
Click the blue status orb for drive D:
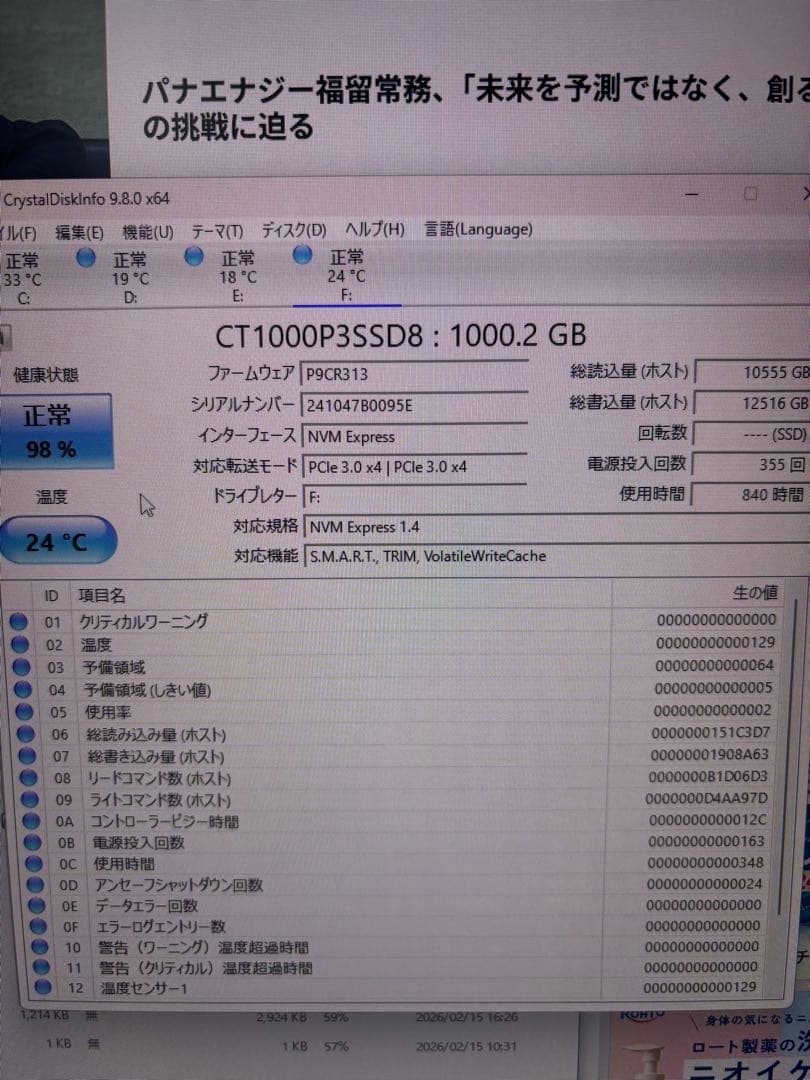coord(86,258)
